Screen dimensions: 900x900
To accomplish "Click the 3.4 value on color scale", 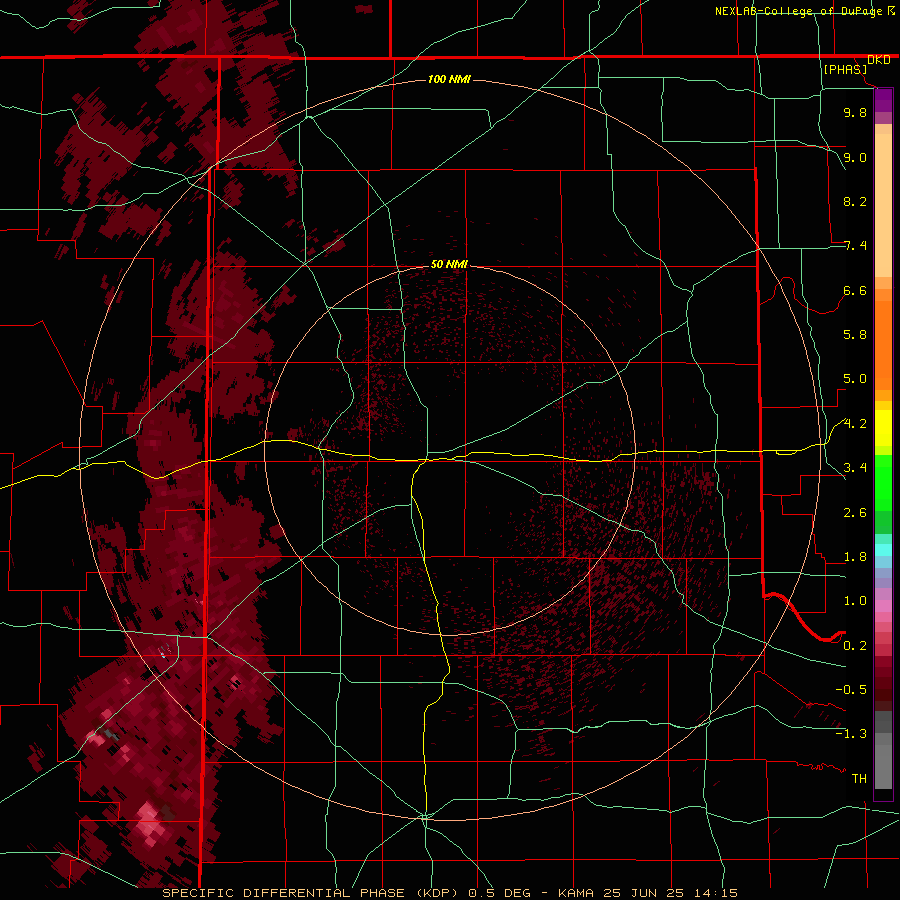I will point(855,468).
